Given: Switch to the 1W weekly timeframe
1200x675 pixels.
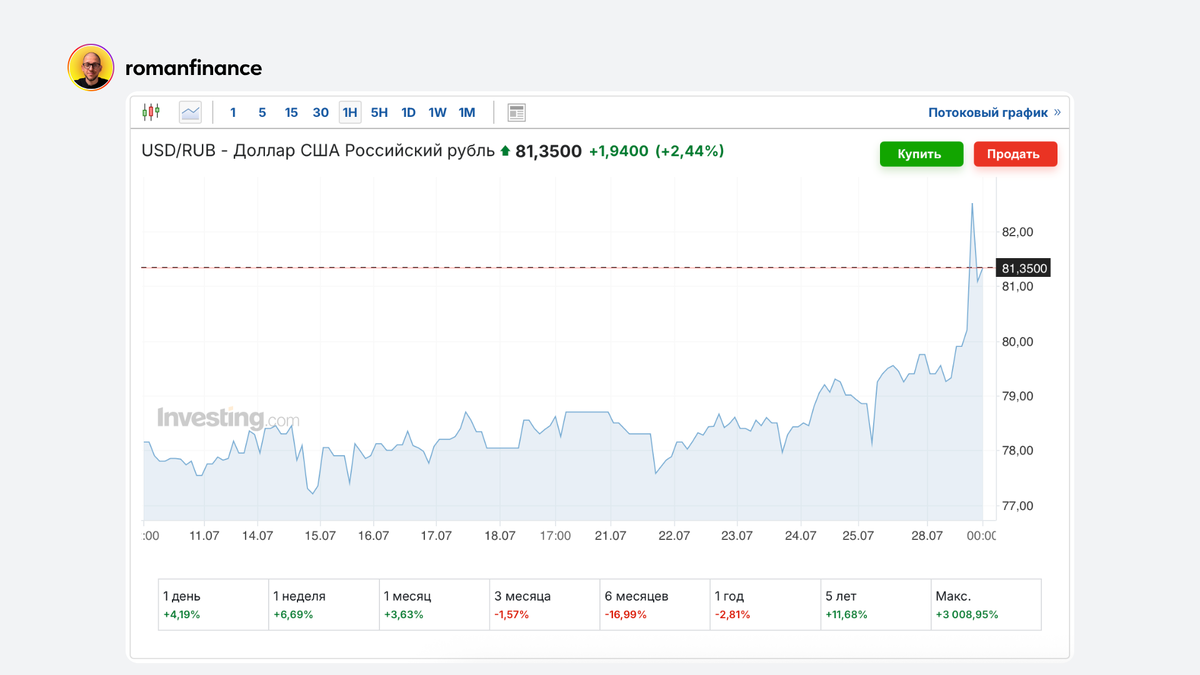Looking at the screenshot, I should (437, 112).
